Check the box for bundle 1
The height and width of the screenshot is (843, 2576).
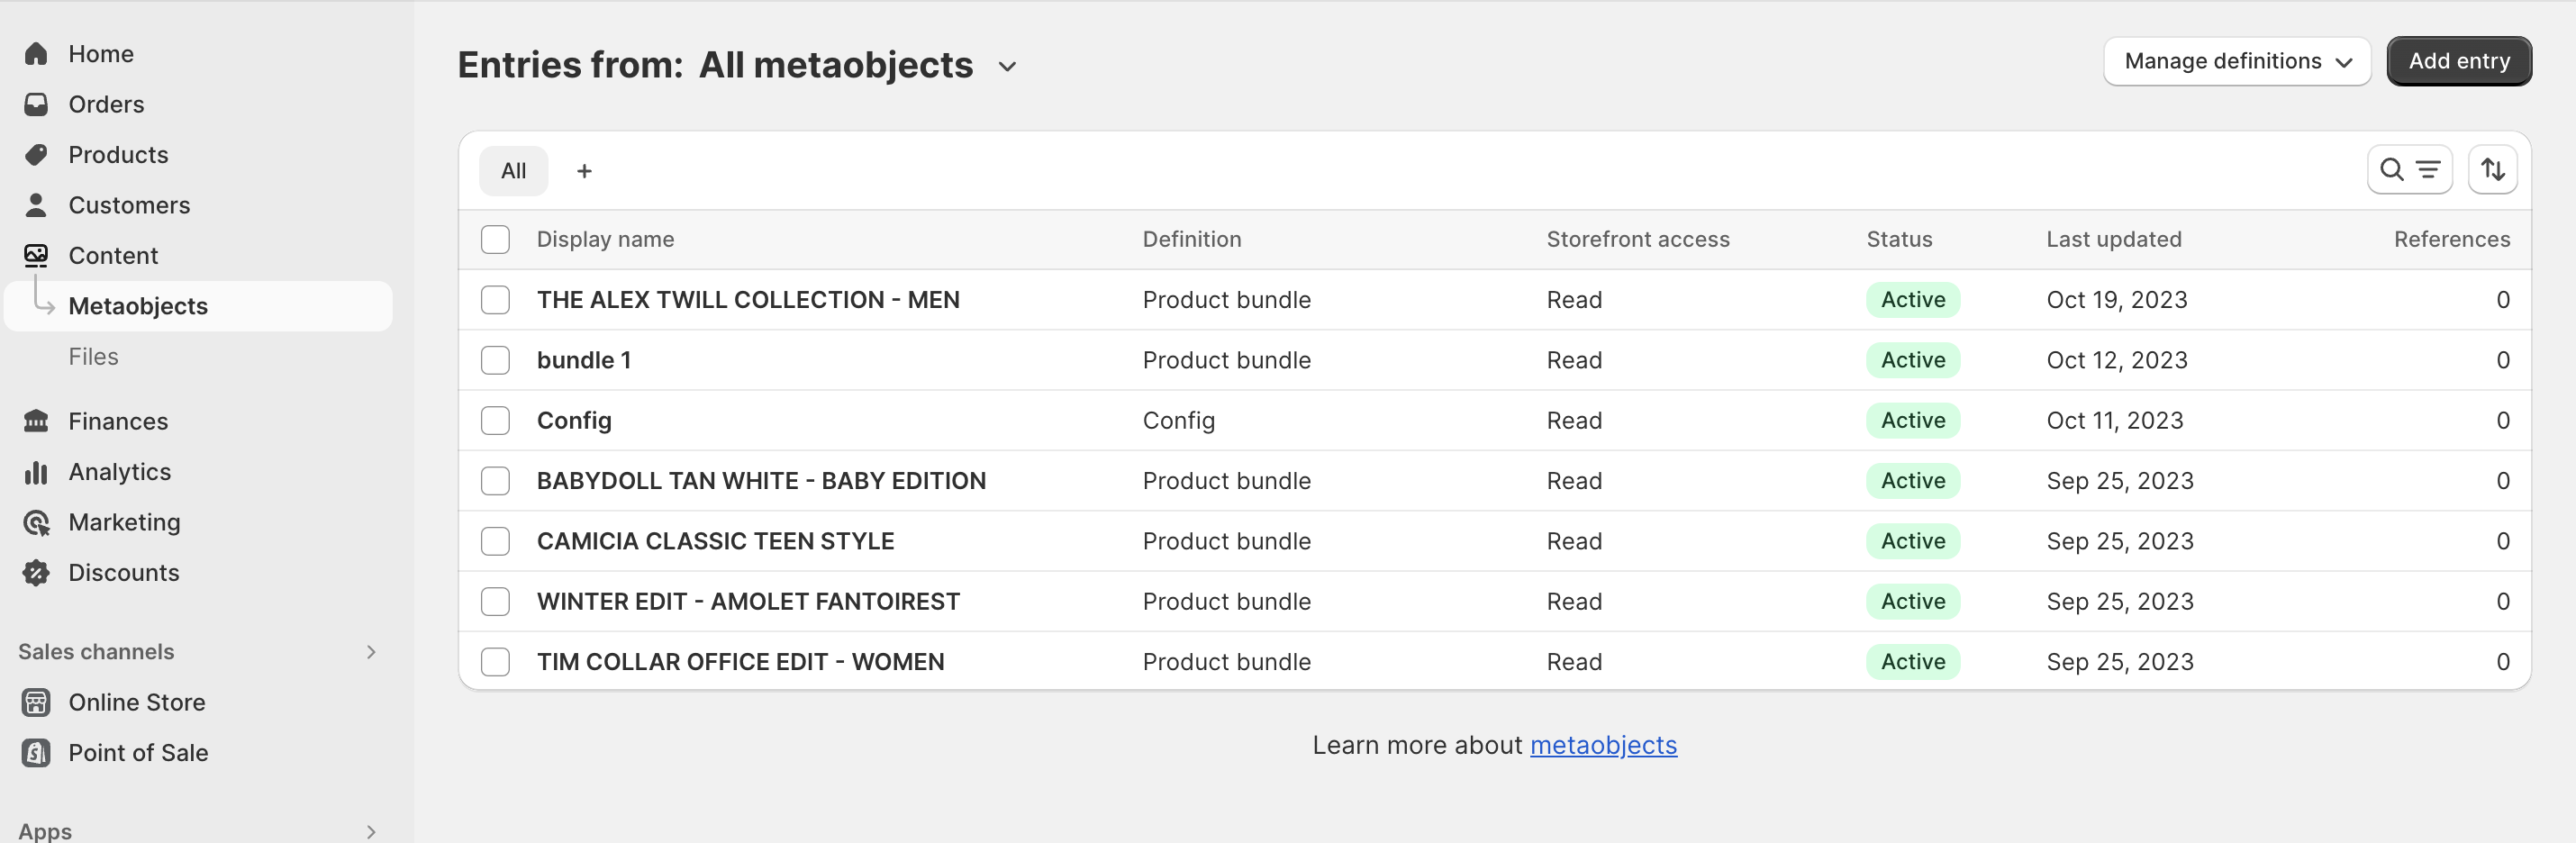(x=495, y=360)
